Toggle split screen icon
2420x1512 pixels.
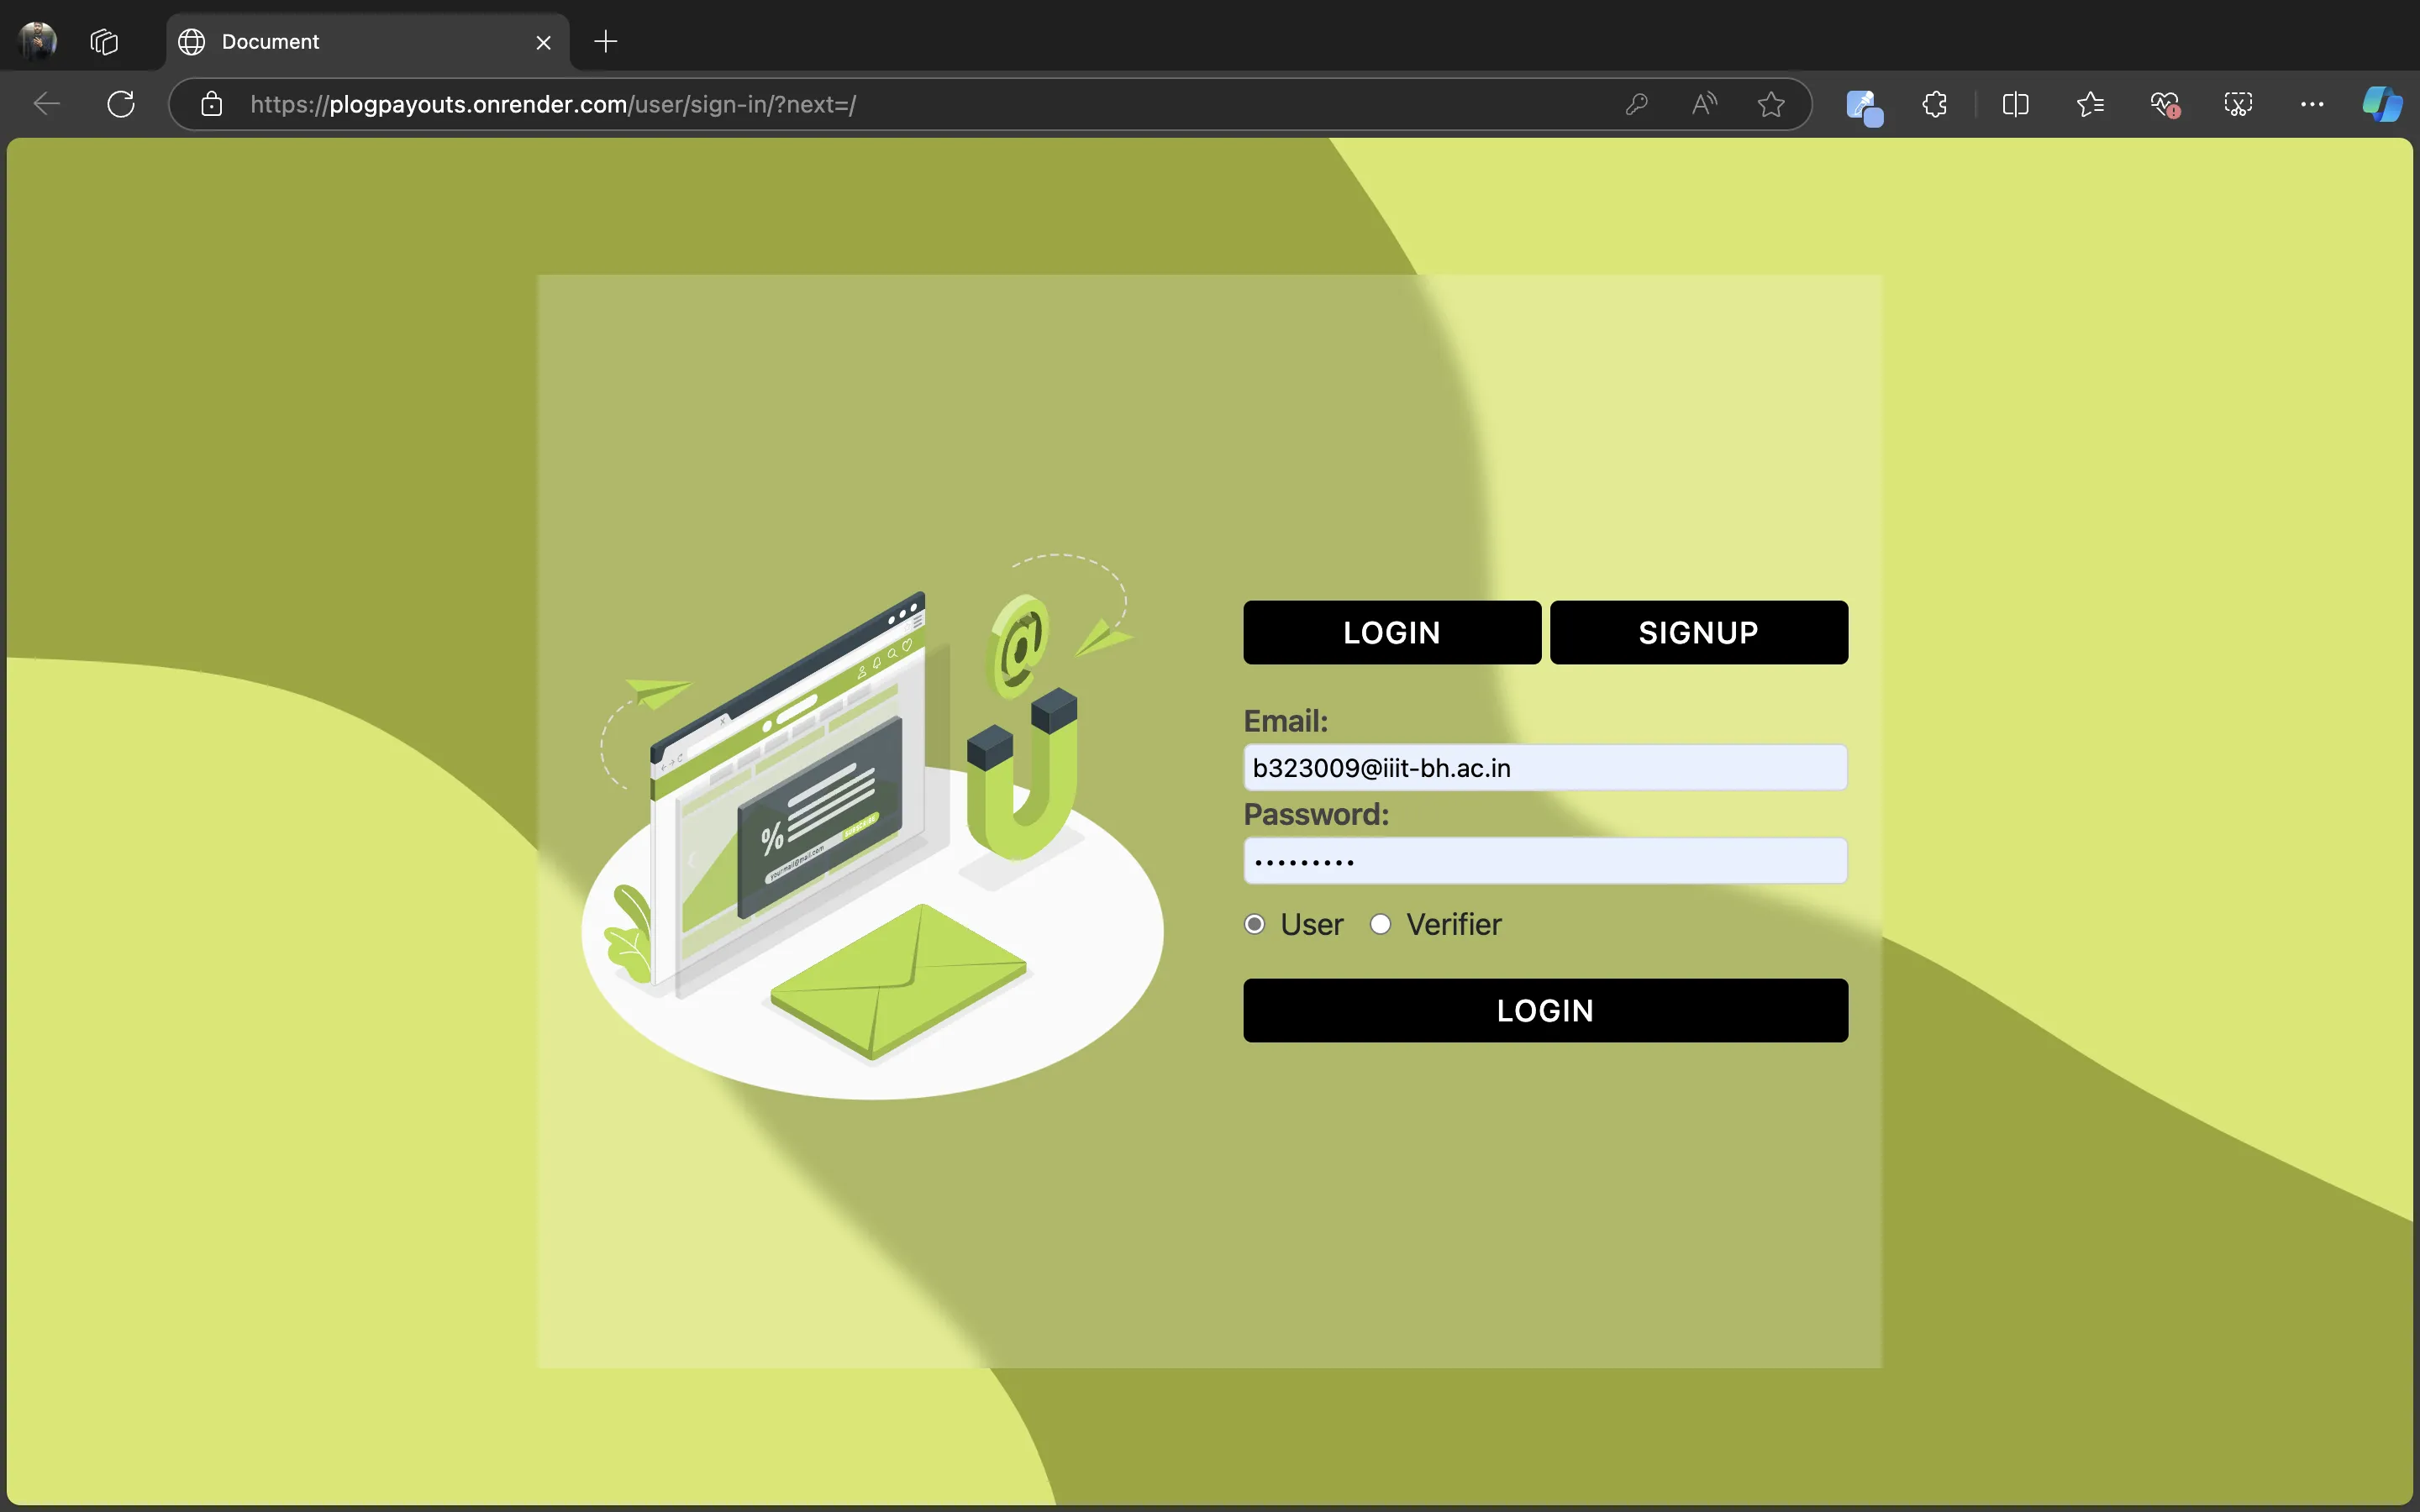pos(2015,104)
